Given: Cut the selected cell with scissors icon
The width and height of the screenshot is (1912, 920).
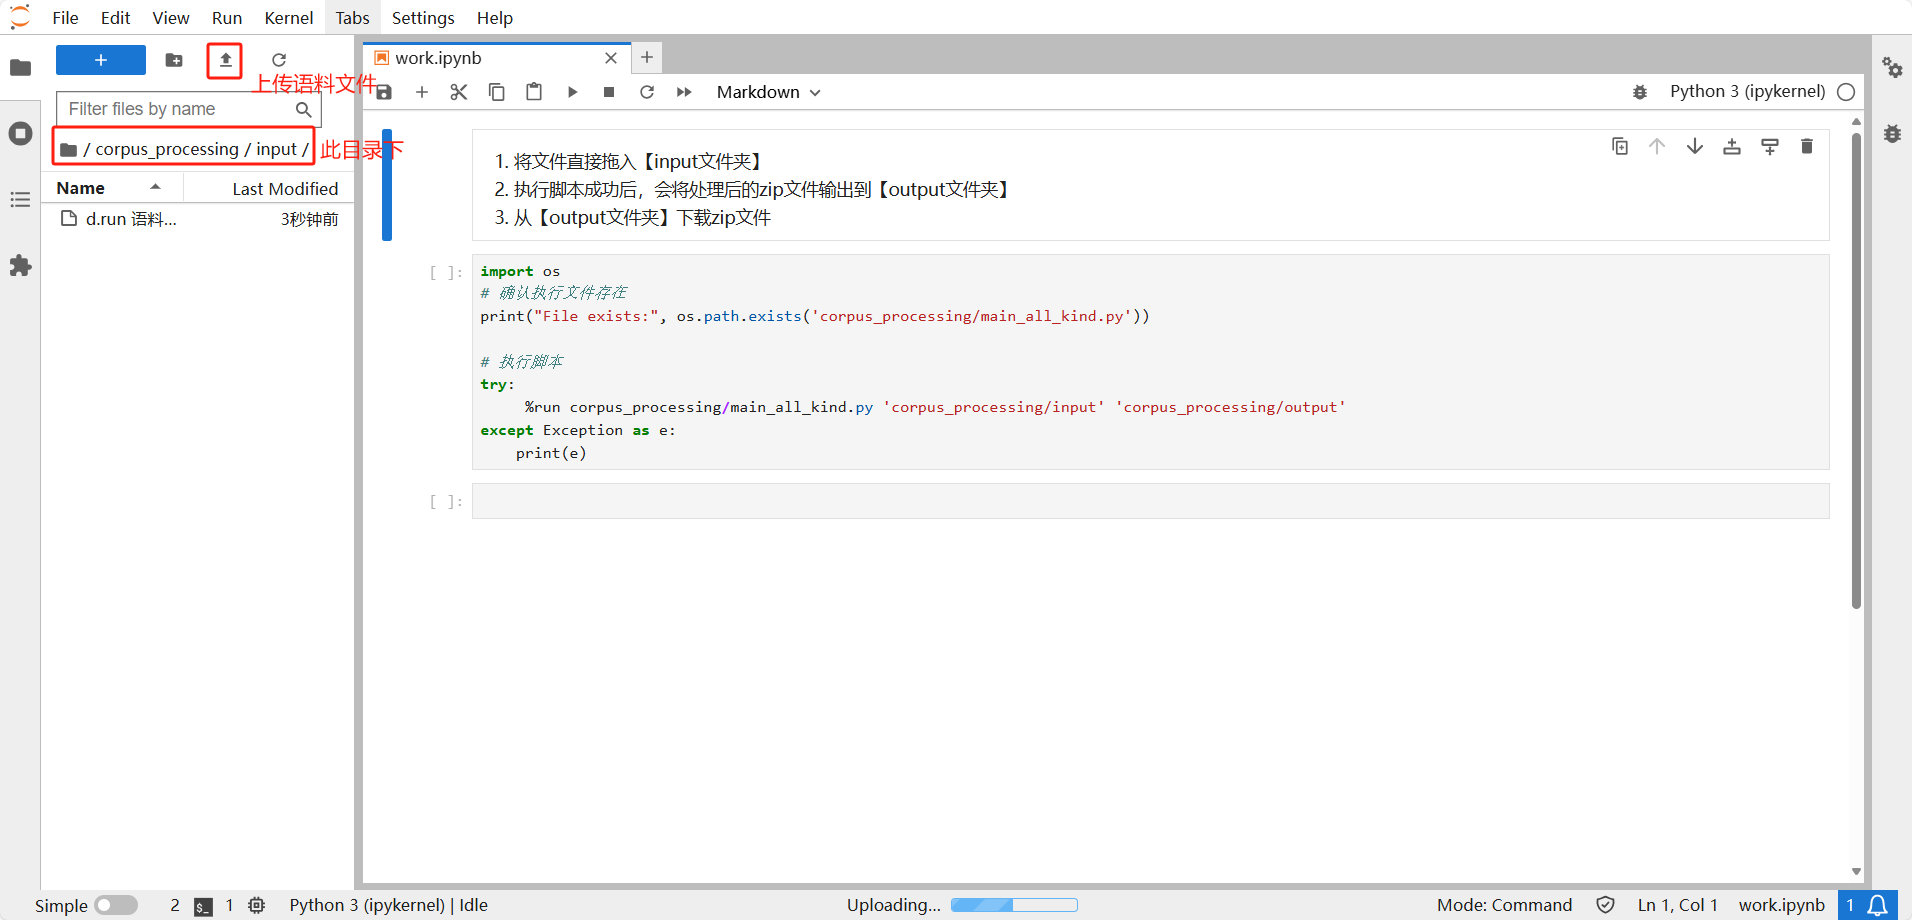Looking at the screenshot, I should (x=459, y=92).
